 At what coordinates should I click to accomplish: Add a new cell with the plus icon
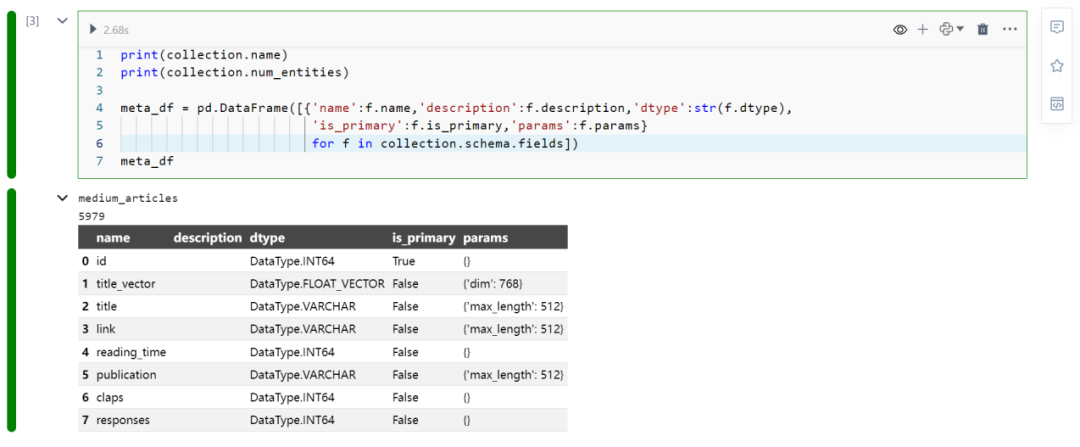tap(923, 30)
